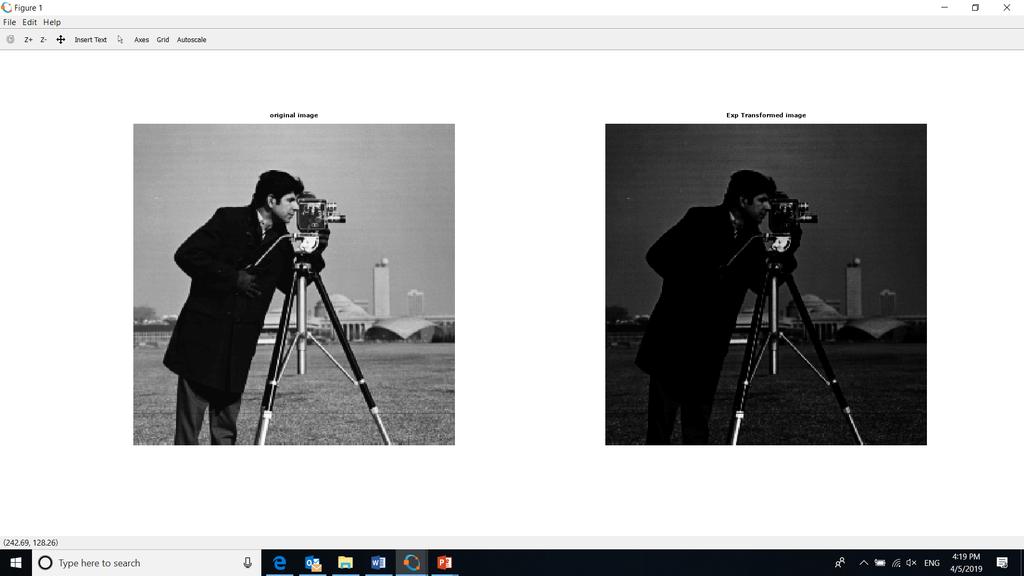Open the Edit menu

click(x=29, y=22)
